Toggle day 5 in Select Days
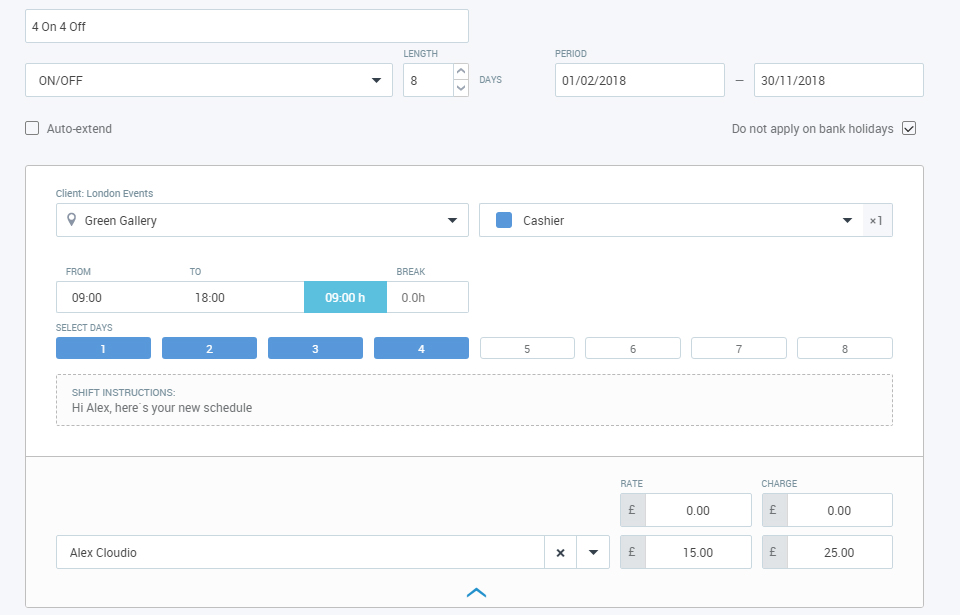Screen dimensions: 960x615 click(x=527, y=348)
